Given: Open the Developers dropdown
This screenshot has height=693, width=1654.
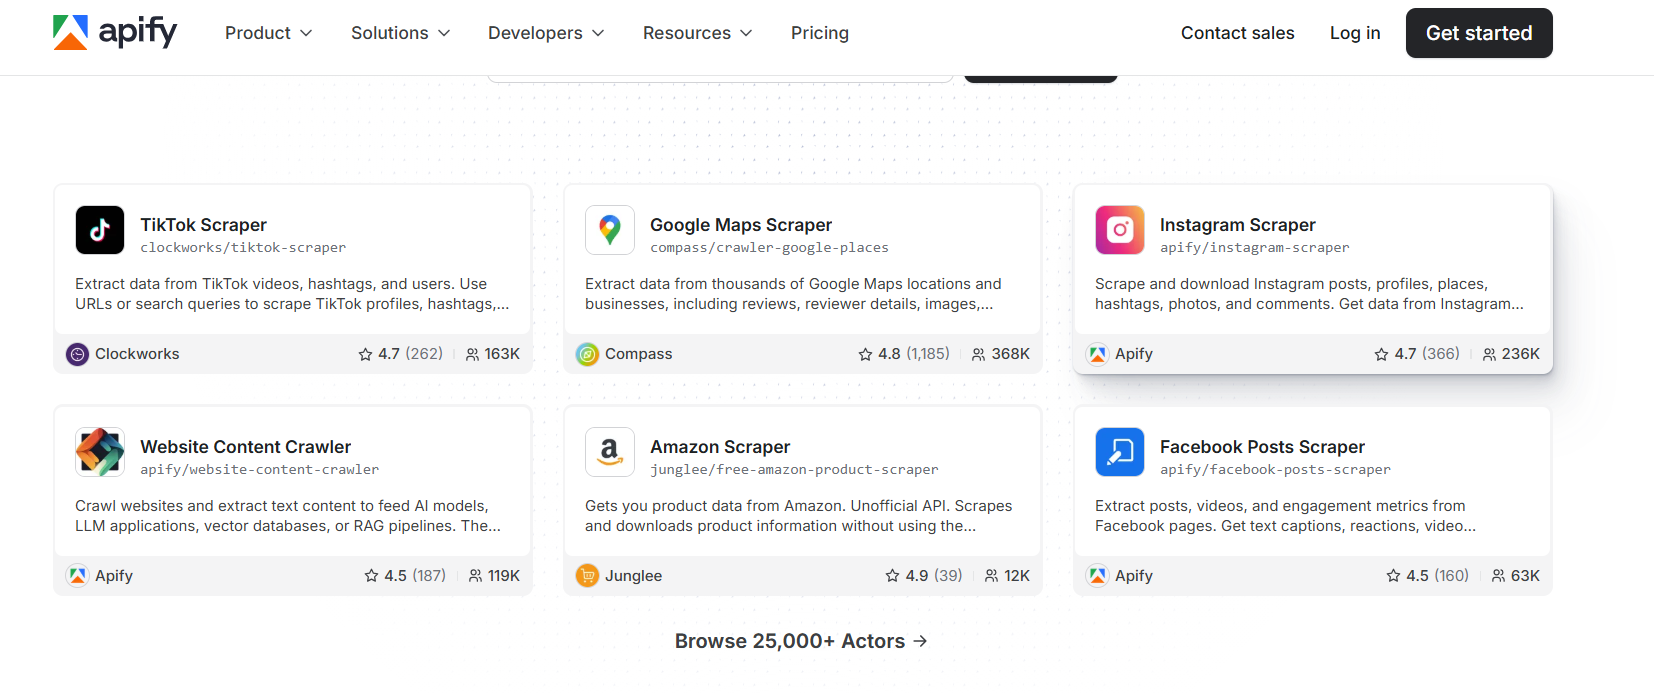Looking at the screenshot, I should point(545,33).
